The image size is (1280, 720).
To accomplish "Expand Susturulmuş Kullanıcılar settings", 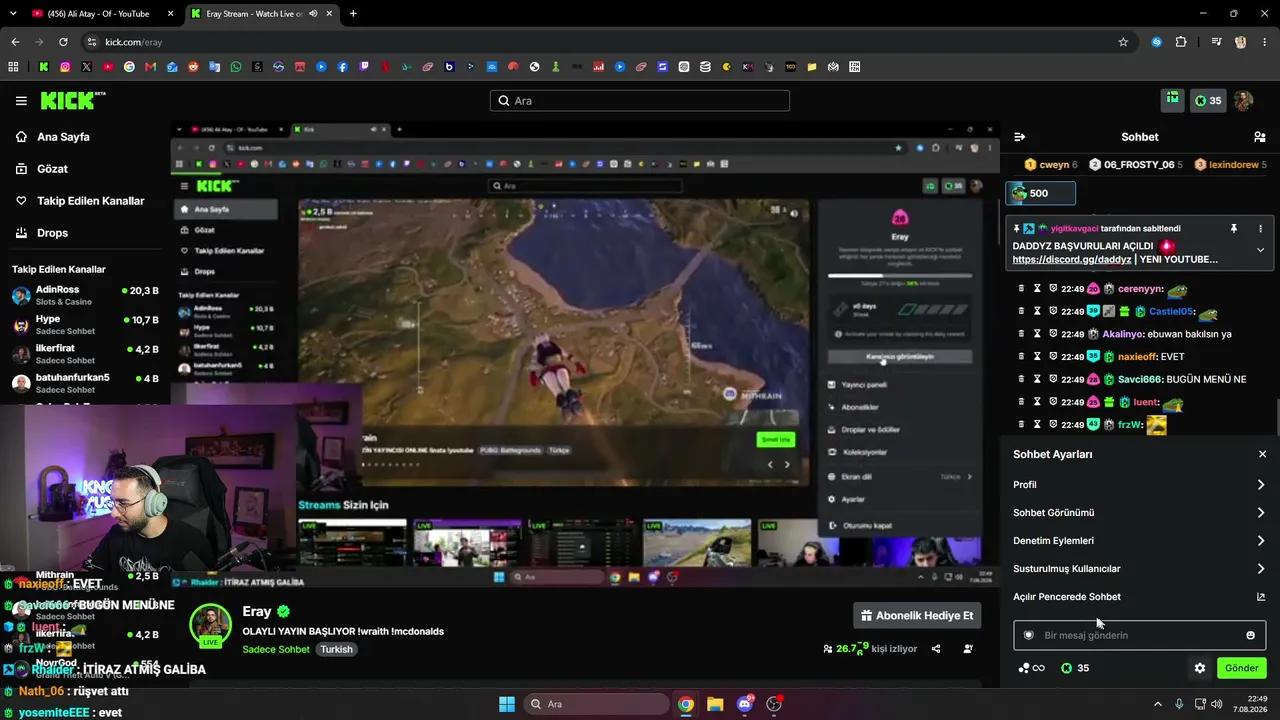I will (1140, 569).
